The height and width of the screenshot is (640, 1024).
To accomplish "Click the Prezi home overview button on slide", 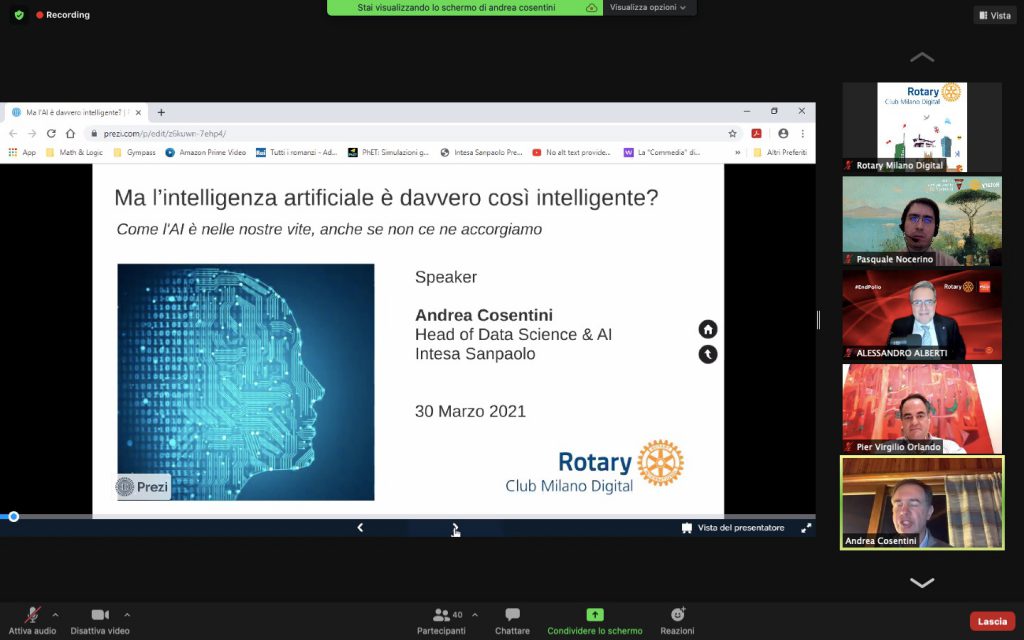I will tap(708, 328).
